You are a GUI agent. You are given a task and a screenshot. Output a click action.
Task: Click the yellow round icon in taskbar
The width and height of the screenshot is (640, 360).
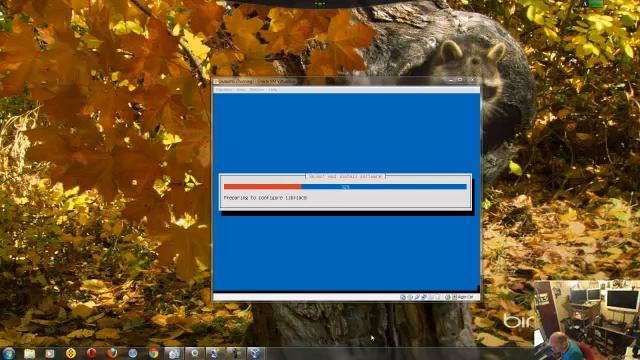[71, 353]
